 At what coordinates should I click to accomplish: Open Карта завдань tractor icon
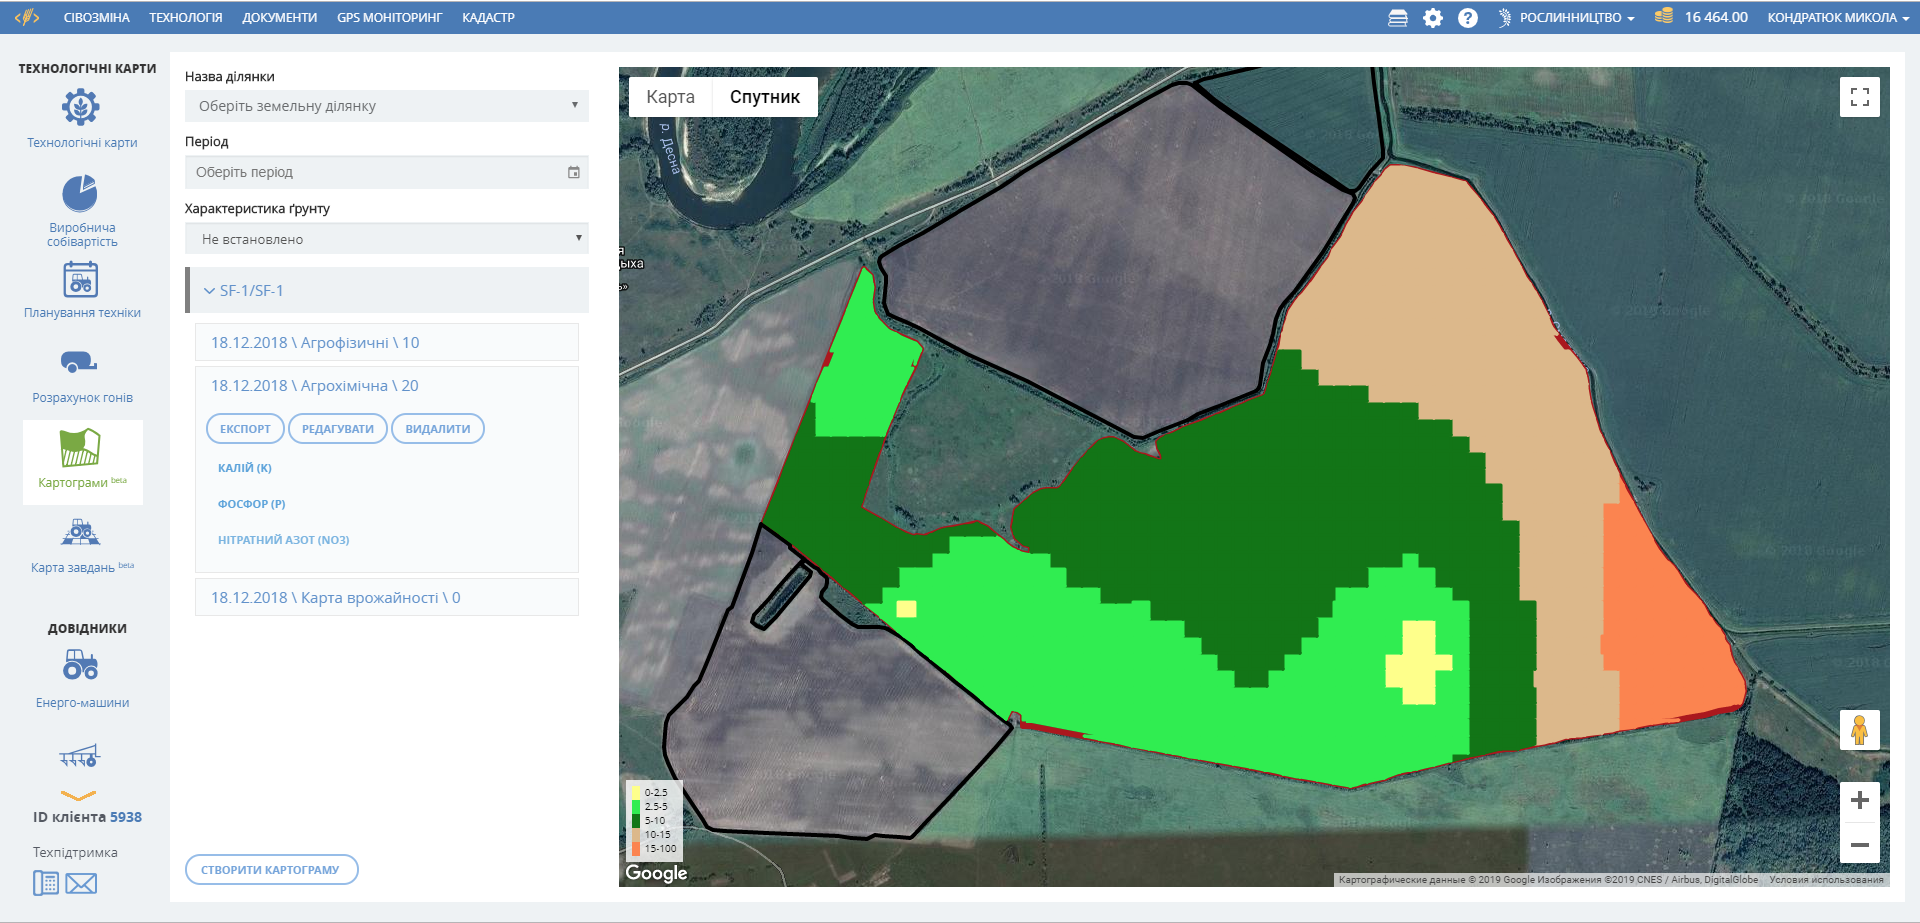[80, 532]
